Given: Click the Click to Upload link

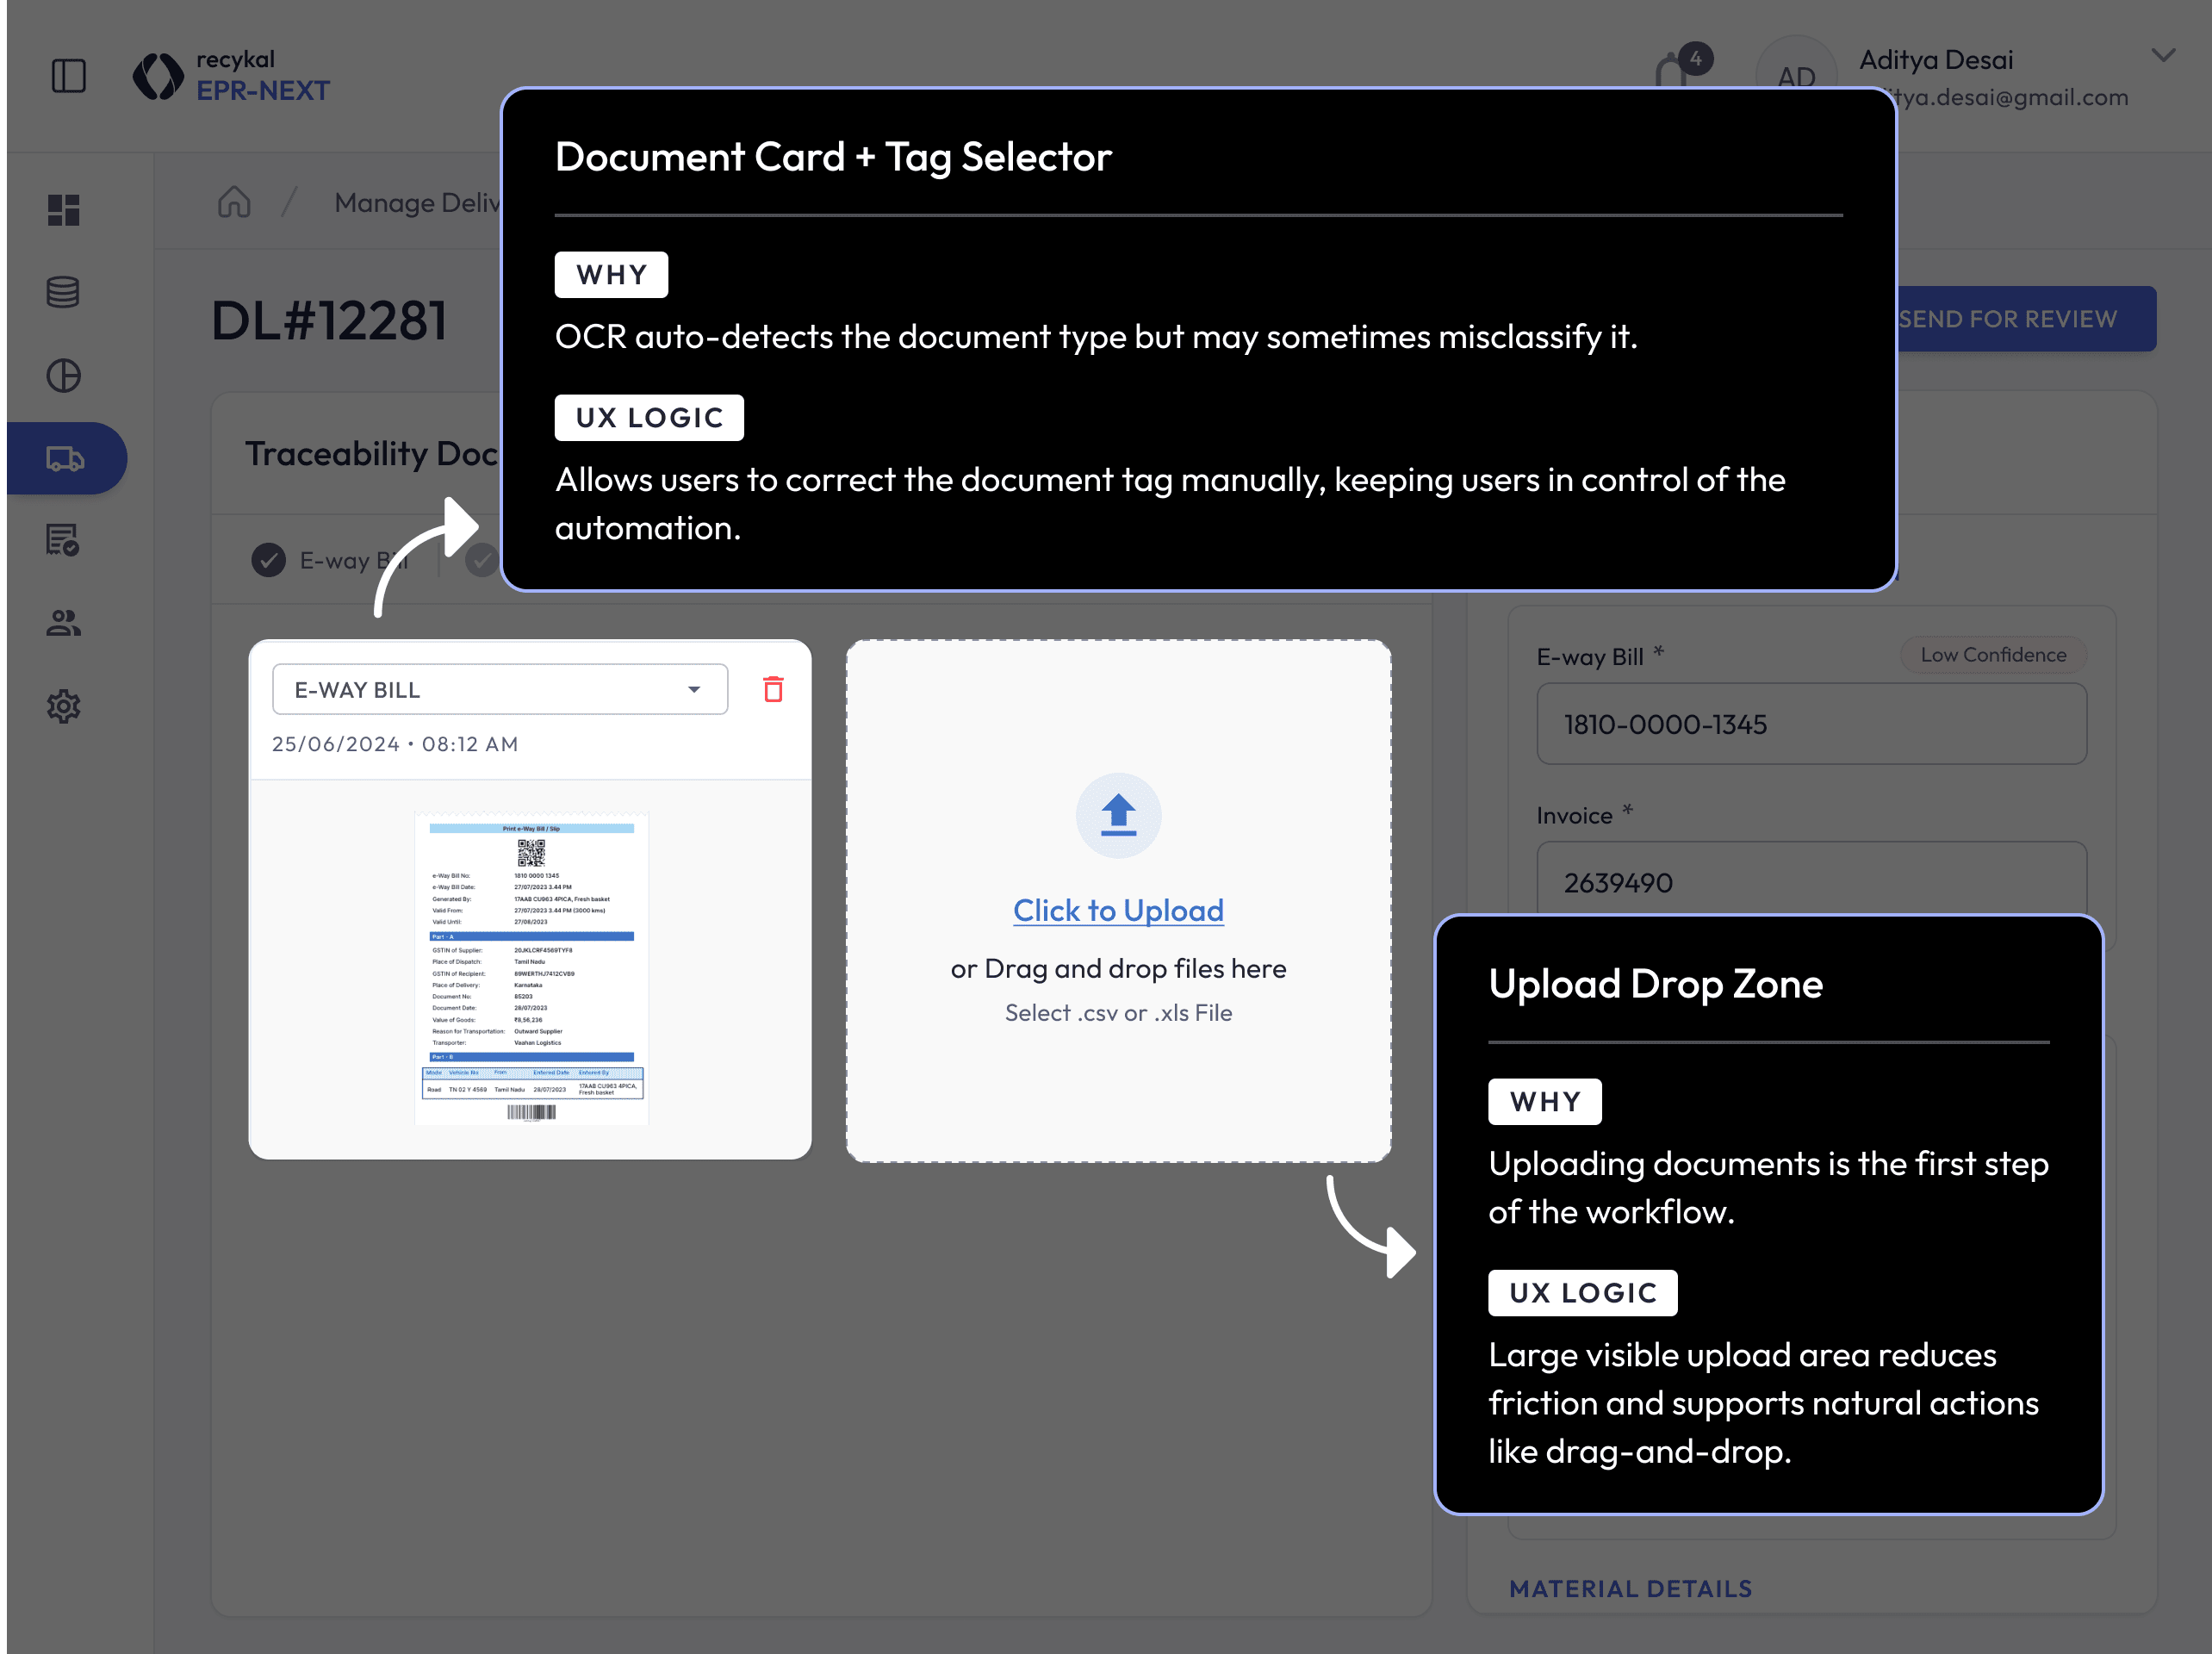Looking at the screenshot, I should [1118, 910].
